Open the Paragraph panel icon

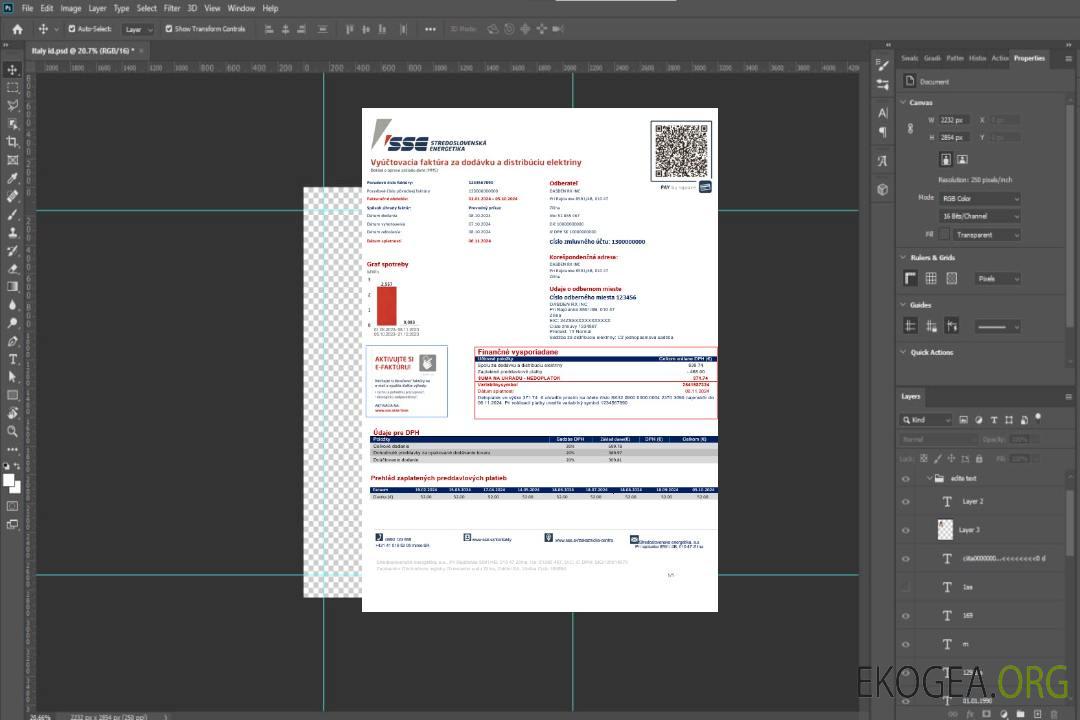tap(883, 132)
